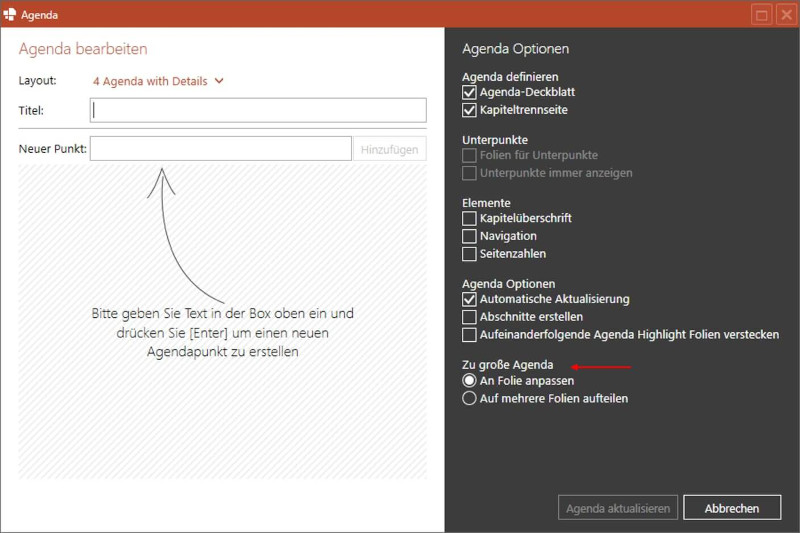This screenshot has width=800, height=533.
Task: Enable Seitenzahlen checkbox
Action: 470,254
